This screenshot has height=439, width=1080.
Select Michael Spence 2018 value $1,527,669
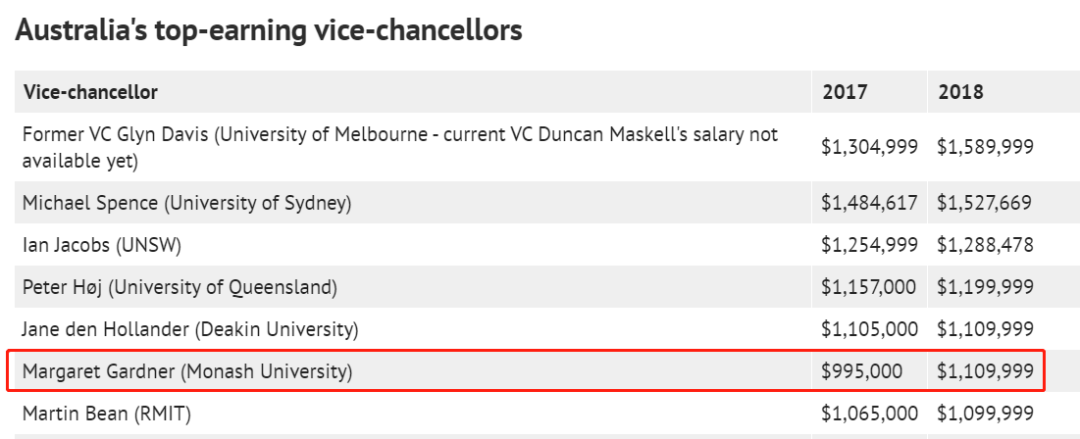point(985,203)
